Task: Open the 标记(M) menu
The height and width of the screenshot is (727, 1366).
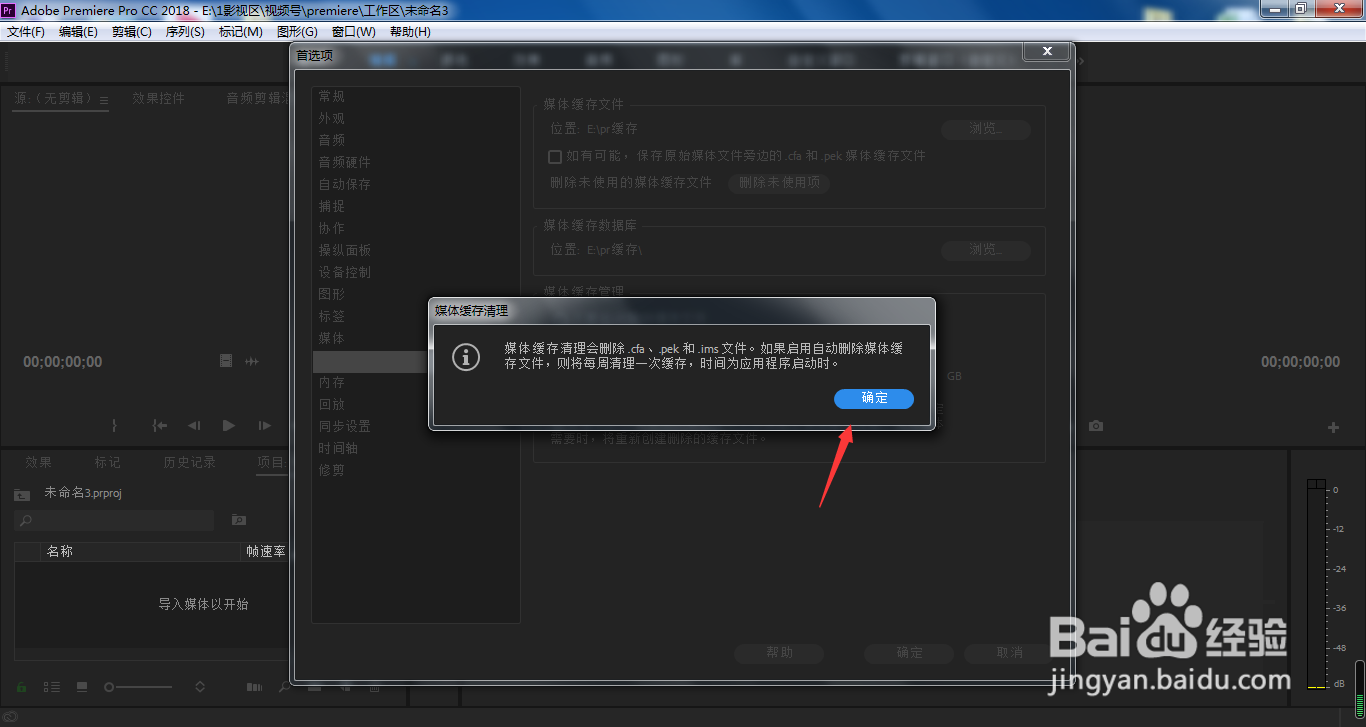Action: click(241, 32)
